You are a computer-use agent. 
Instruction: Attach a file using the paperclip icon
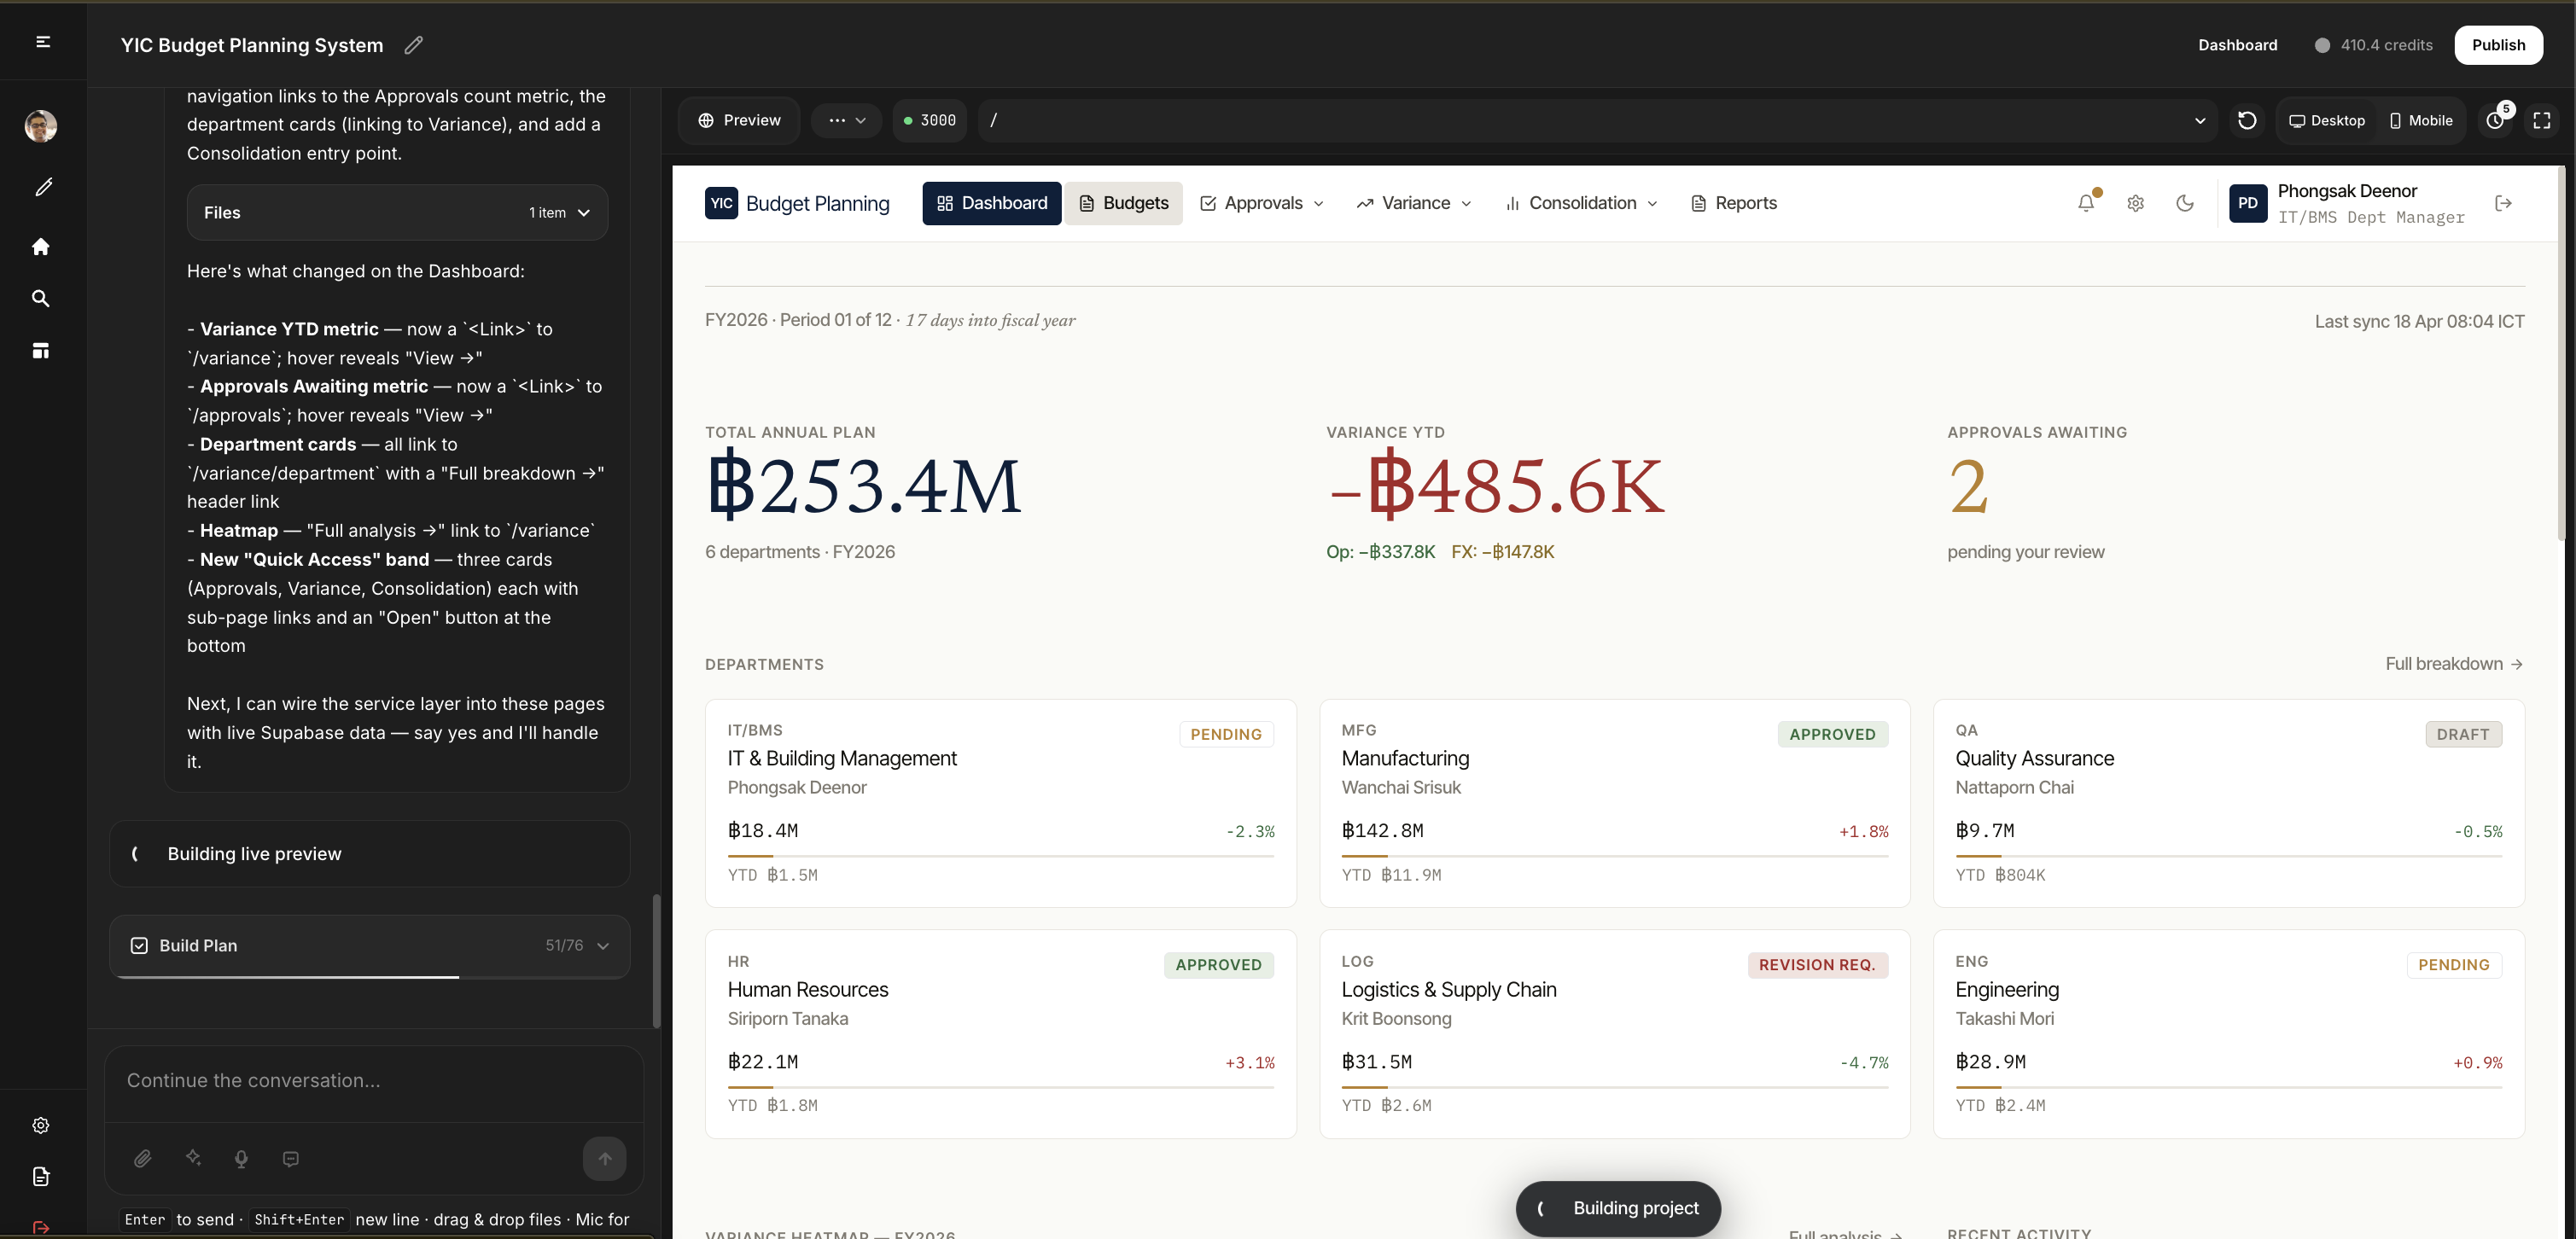point(142,1158)
